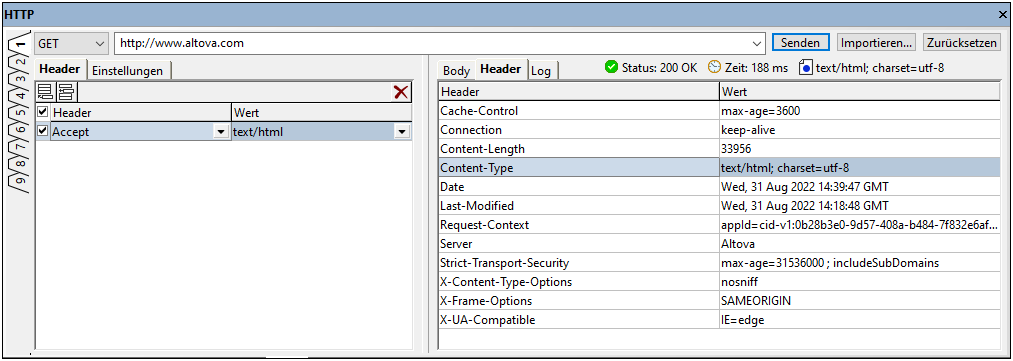This screenshot has width=1013, height=361.
Task: Toggle the Accept header checkbox
Action: click(43, 131)
